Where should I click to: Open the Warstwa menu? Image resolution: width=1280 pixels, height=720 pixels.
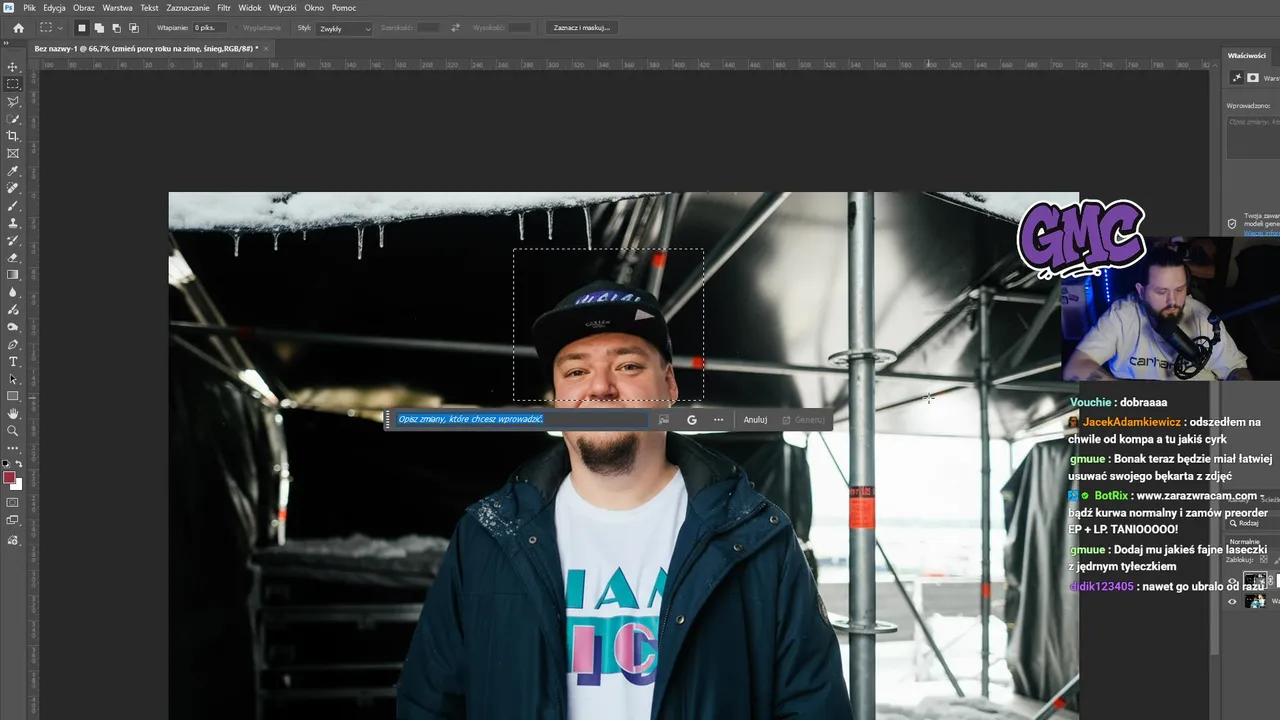point(117,8)
